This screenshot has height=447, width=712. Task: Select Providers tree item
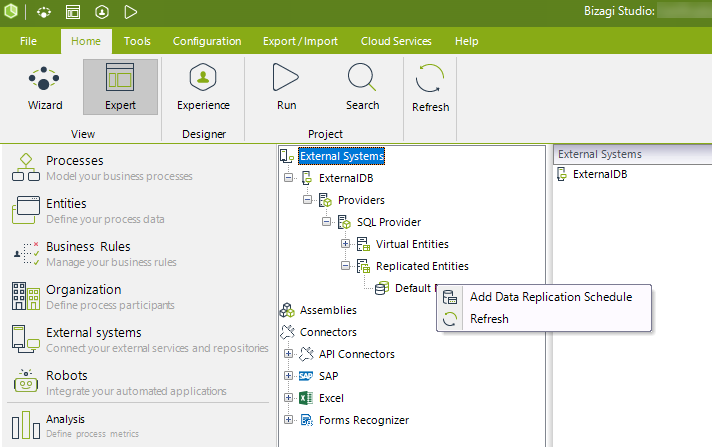click(361, 200)
